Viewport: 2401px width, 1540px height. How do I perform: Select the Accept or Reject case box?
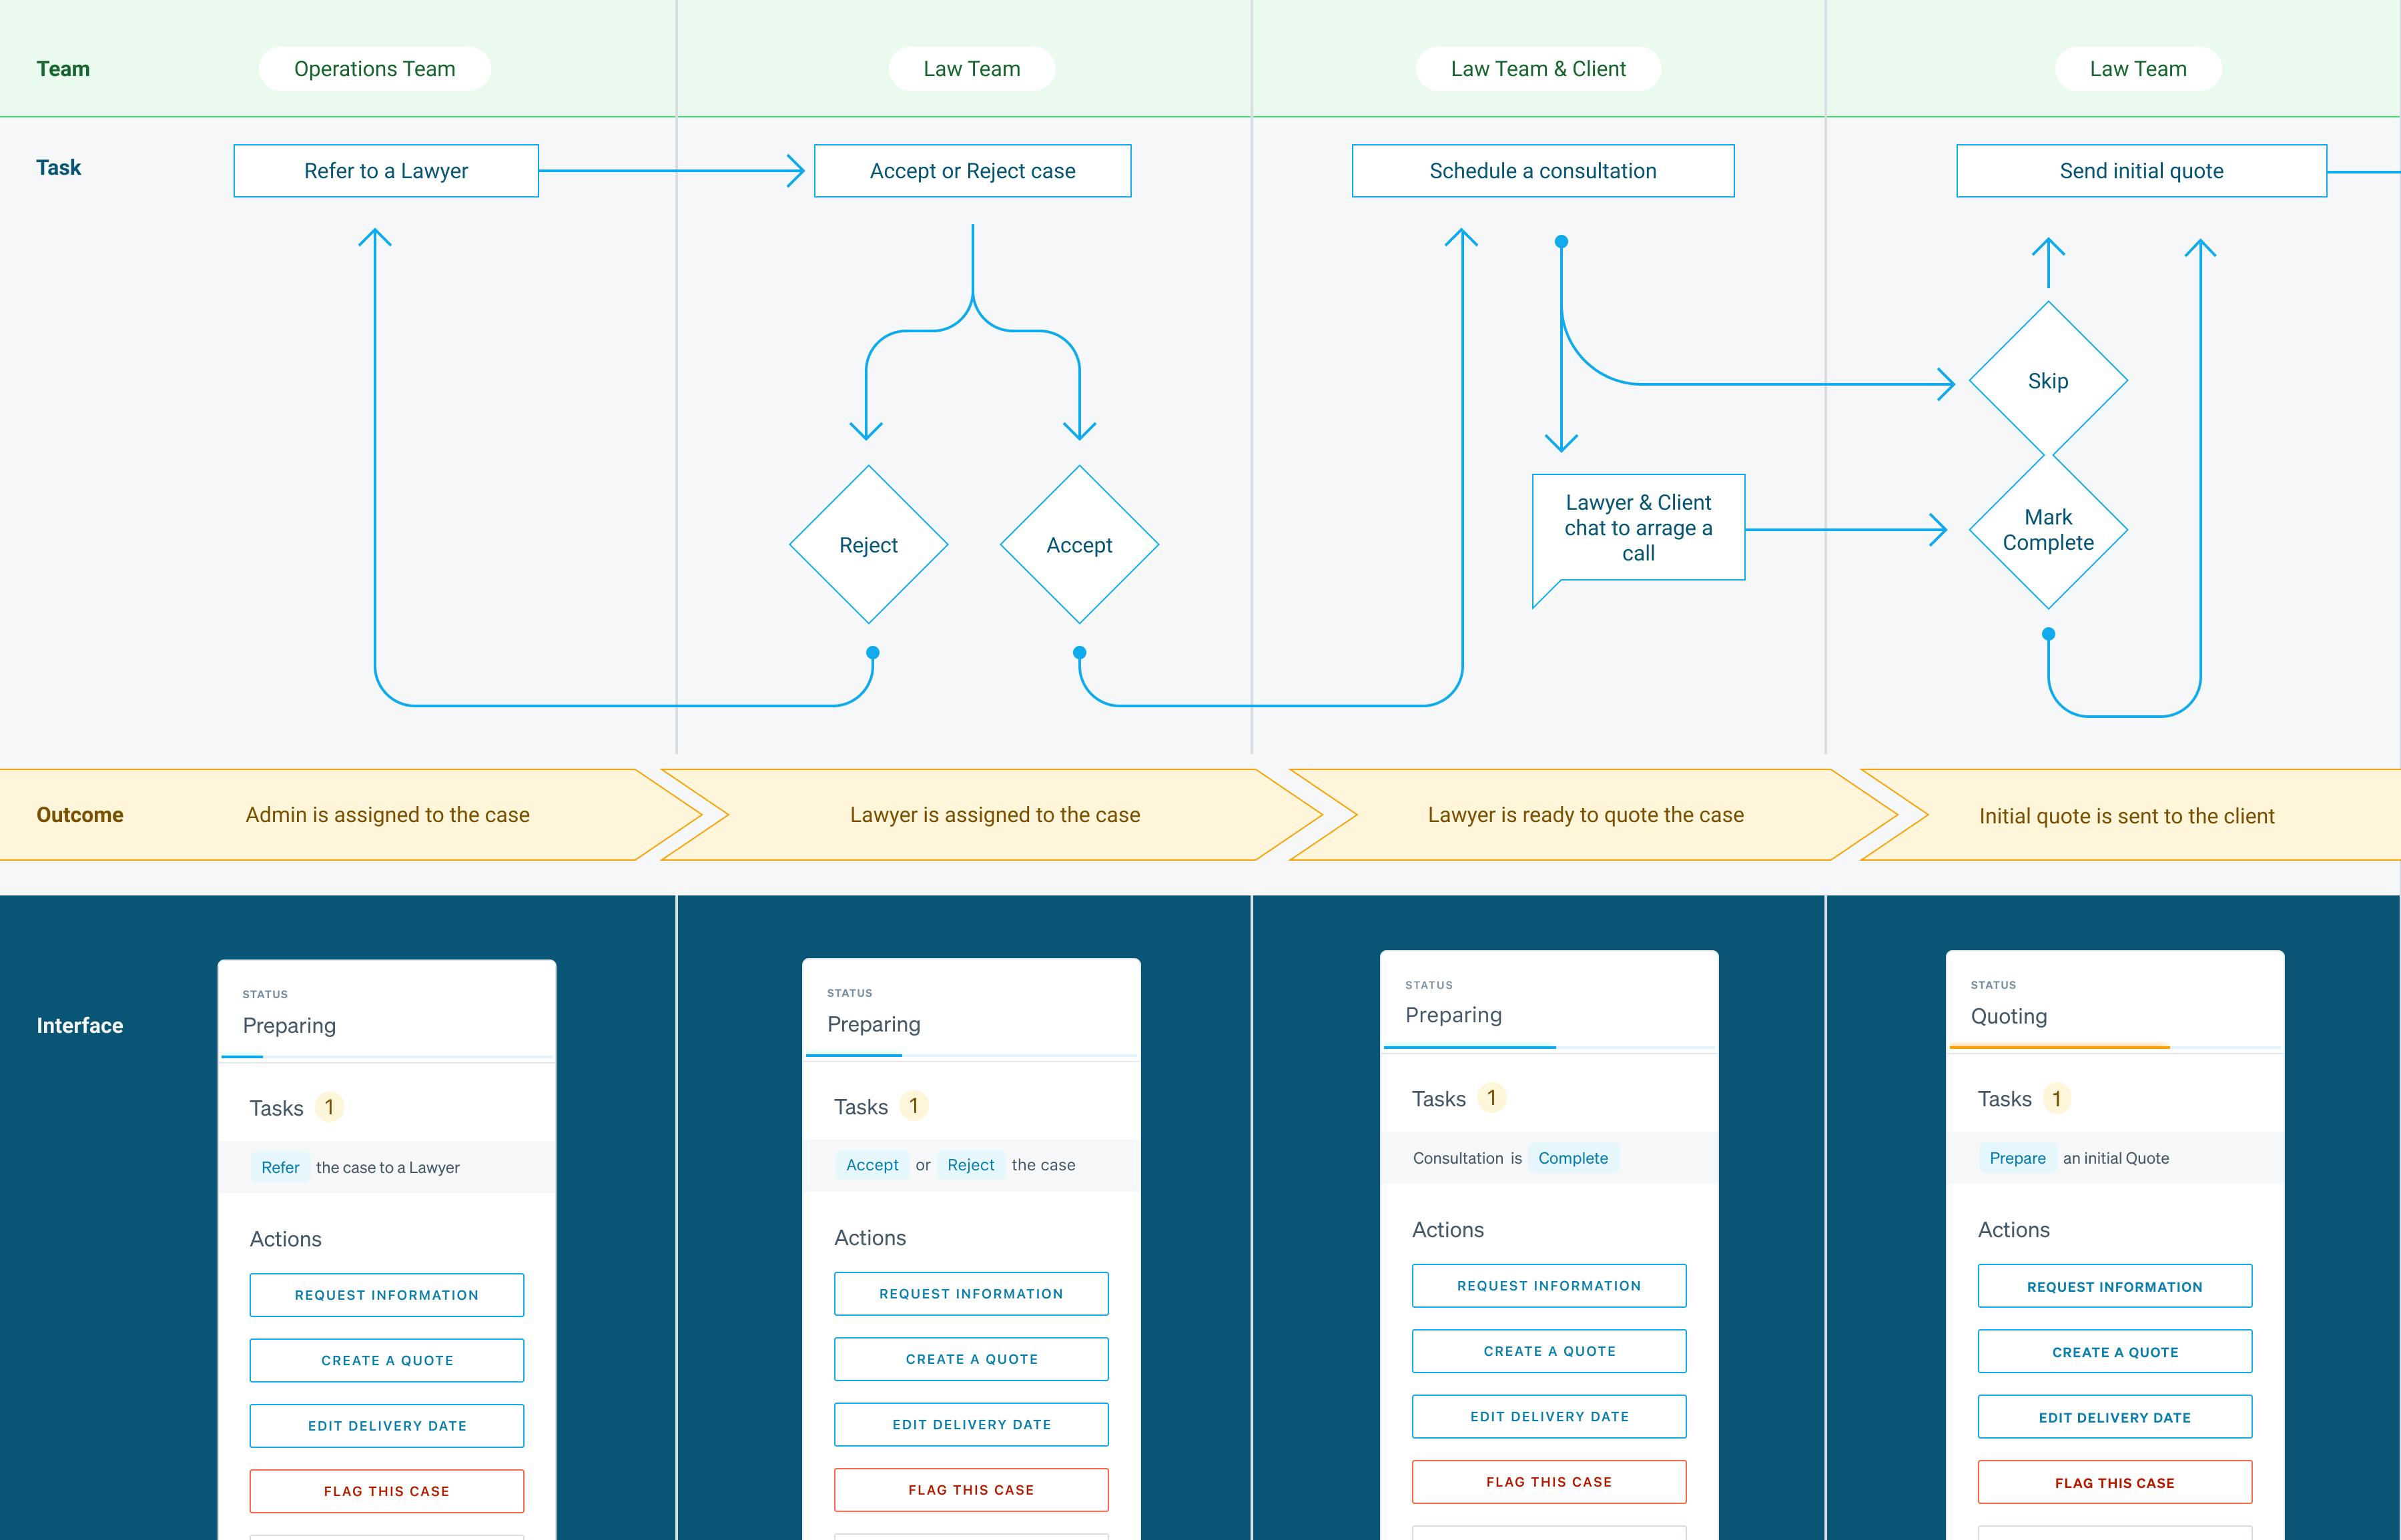972,171
